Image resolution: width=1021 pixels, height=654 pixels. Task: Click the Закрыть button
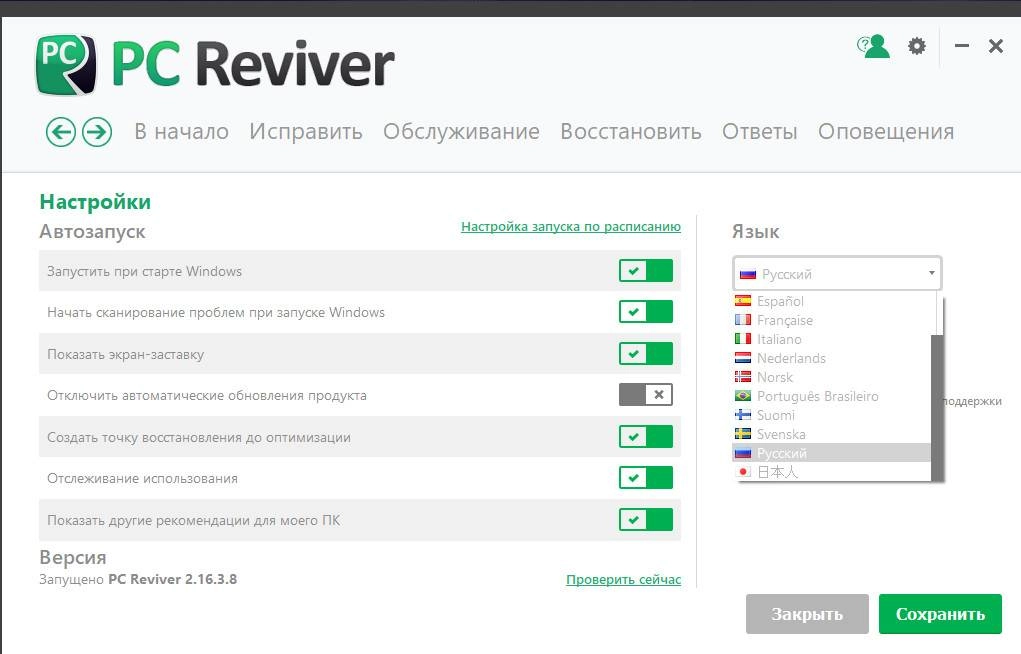tap(807, 614)
